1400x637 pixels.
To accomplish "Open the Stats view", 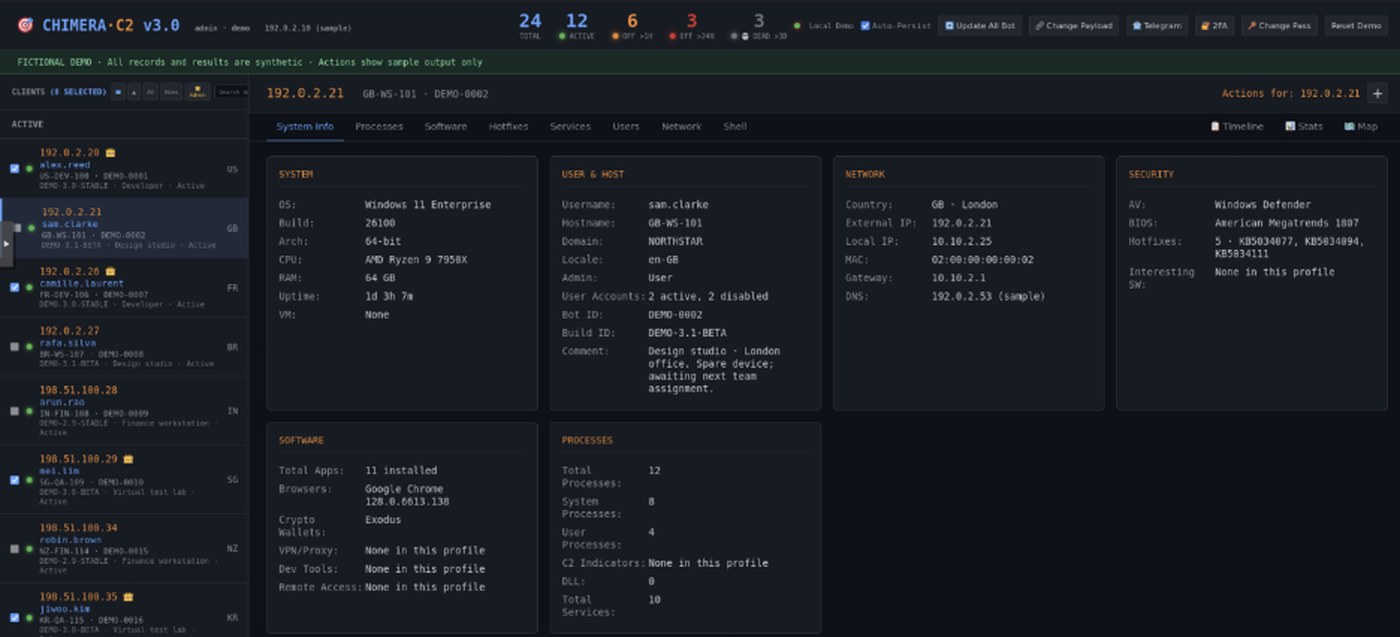I will tap(1304, 127).
